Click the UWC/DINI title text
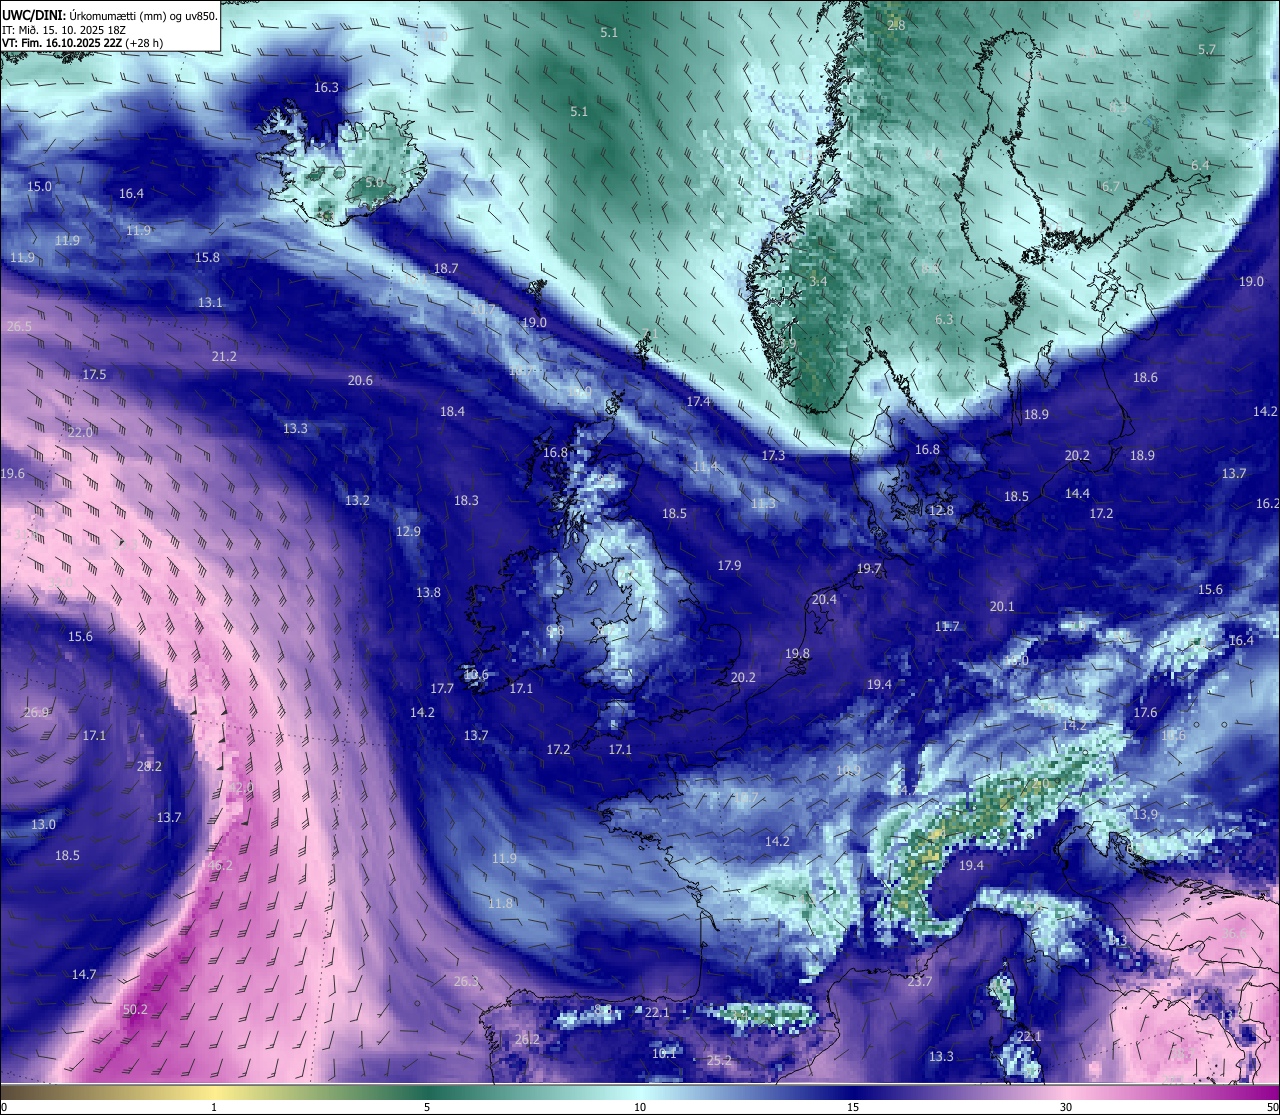 [32, 15]
